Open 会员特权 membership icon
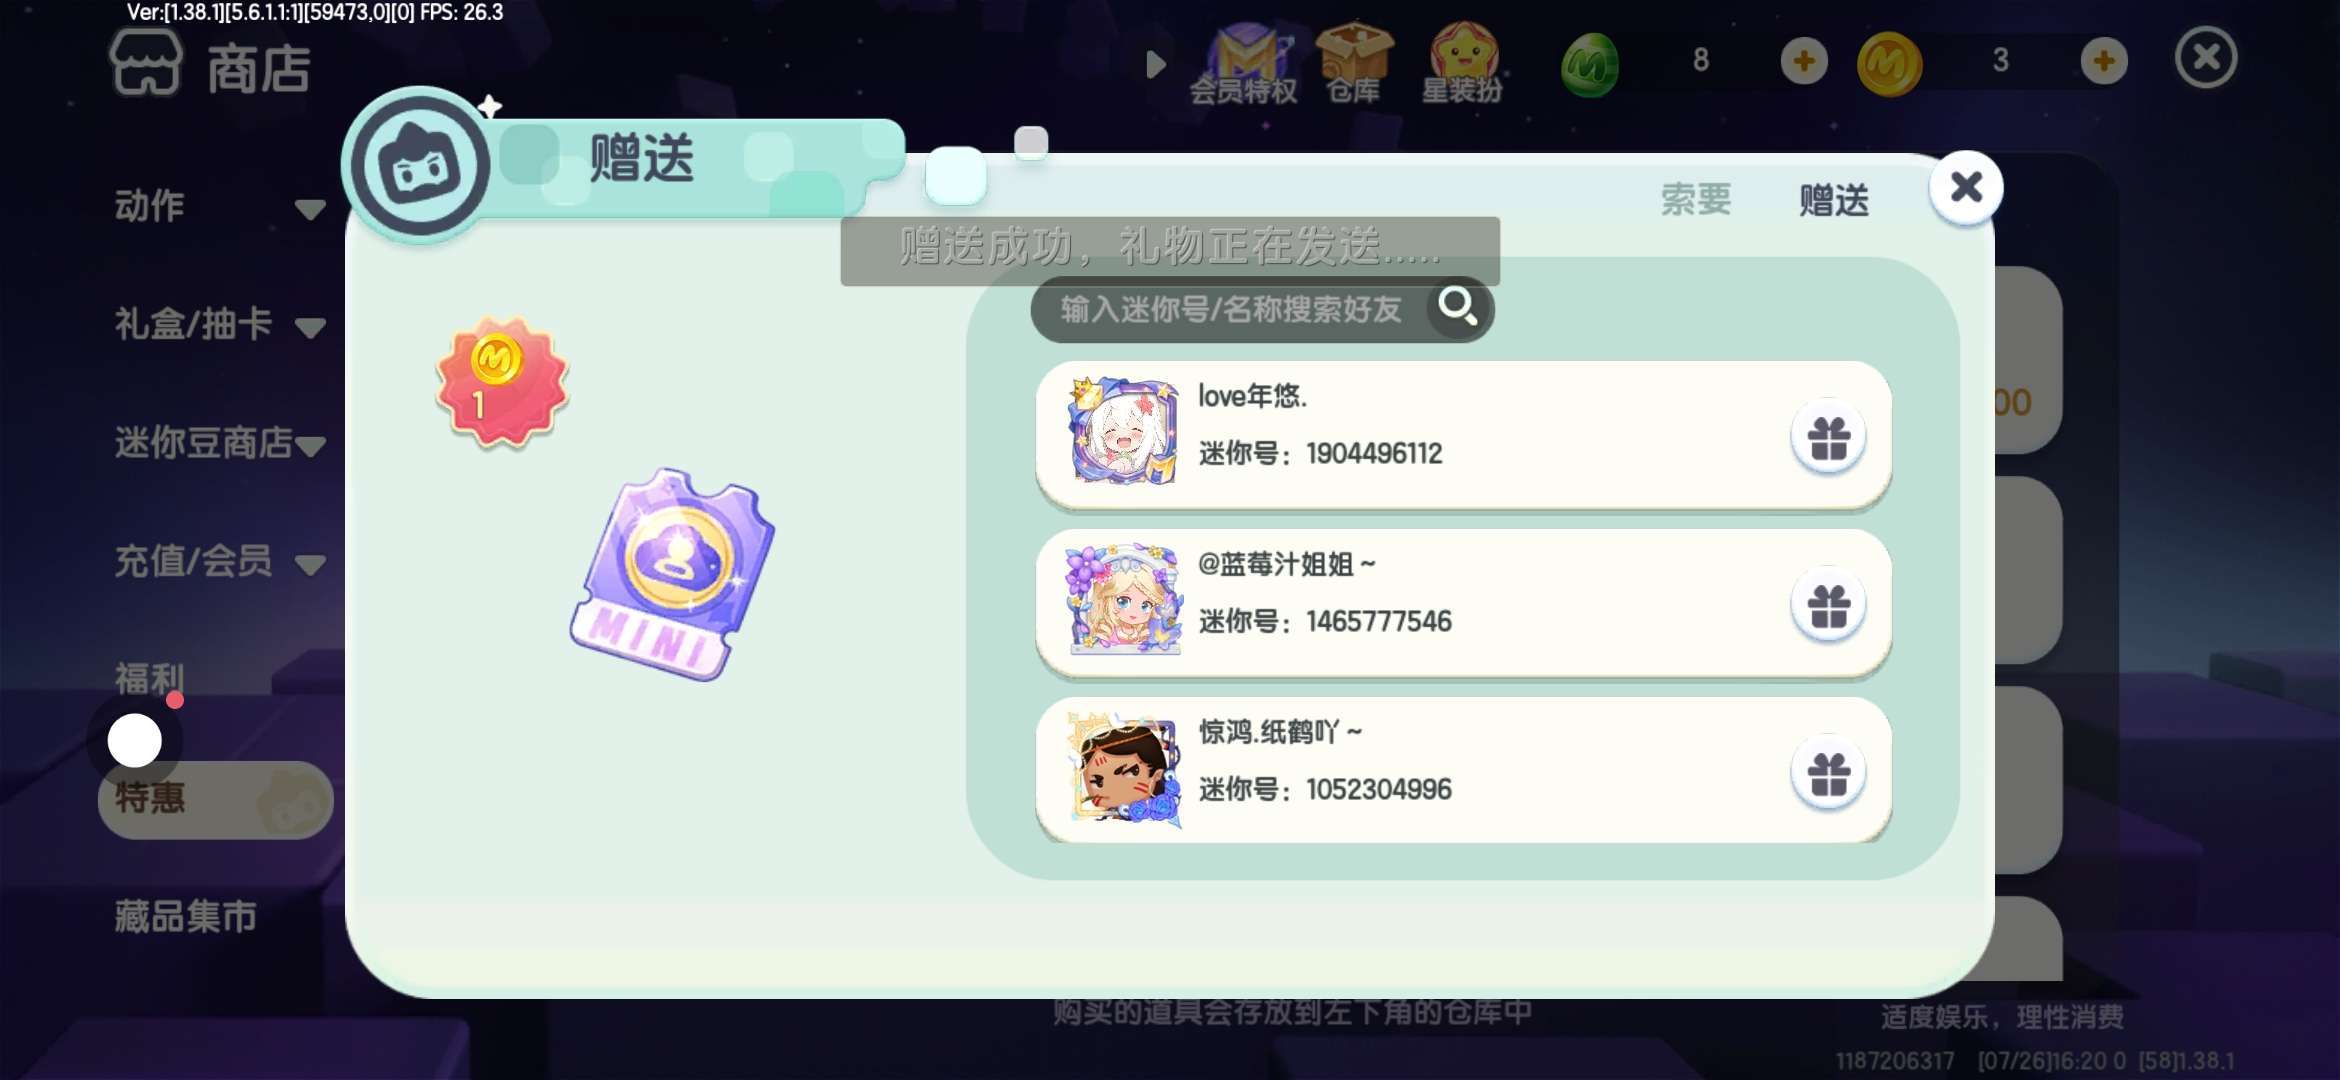Viewport: 2340px width, 1080px height. tap(1244, 65)
